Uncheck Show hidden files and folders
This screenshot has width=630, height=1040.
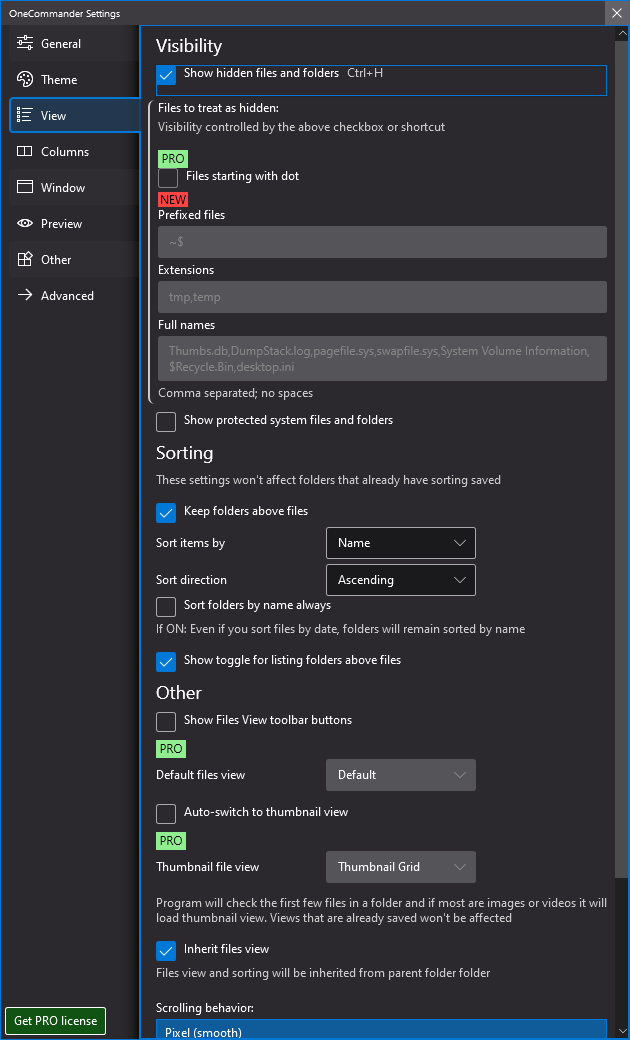(x=167, y=75)
